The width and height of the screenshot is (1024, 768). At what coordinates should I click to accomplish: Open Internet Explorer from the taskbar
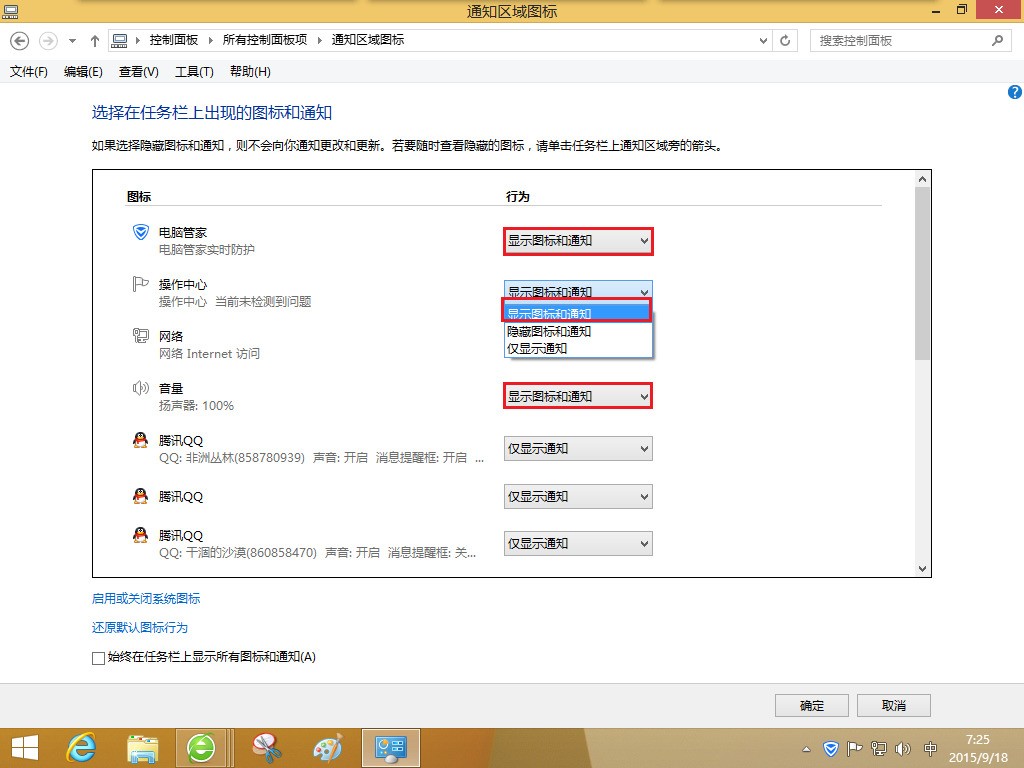pos(81,748)
